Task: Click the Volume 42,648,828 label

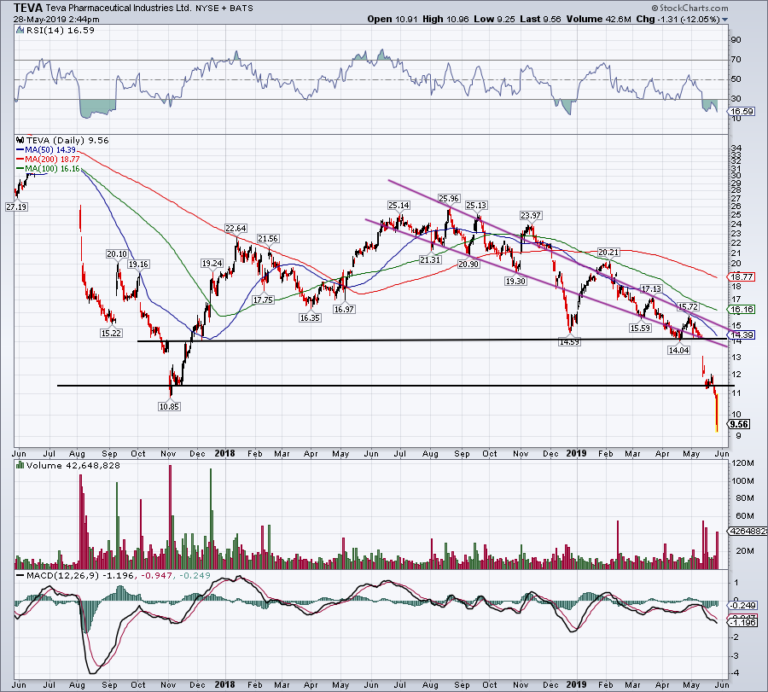Action: coord(69,466)
